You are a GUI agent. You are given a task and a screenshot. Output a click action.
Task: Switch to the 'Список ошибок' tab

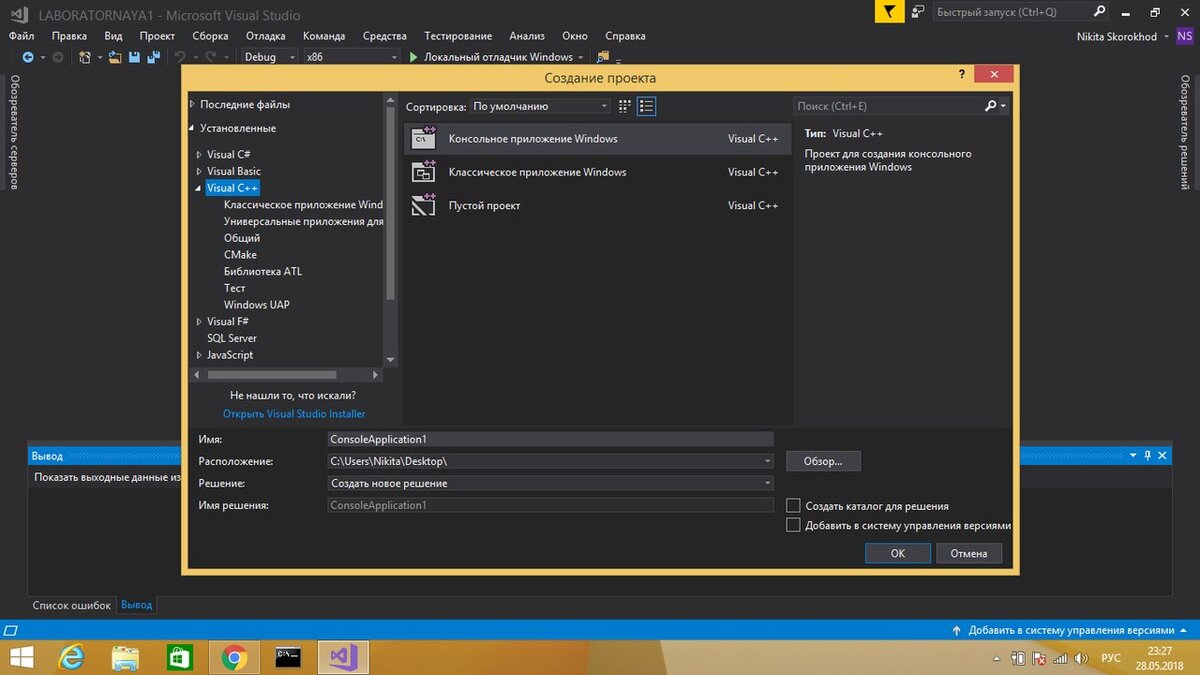point(72,605)
